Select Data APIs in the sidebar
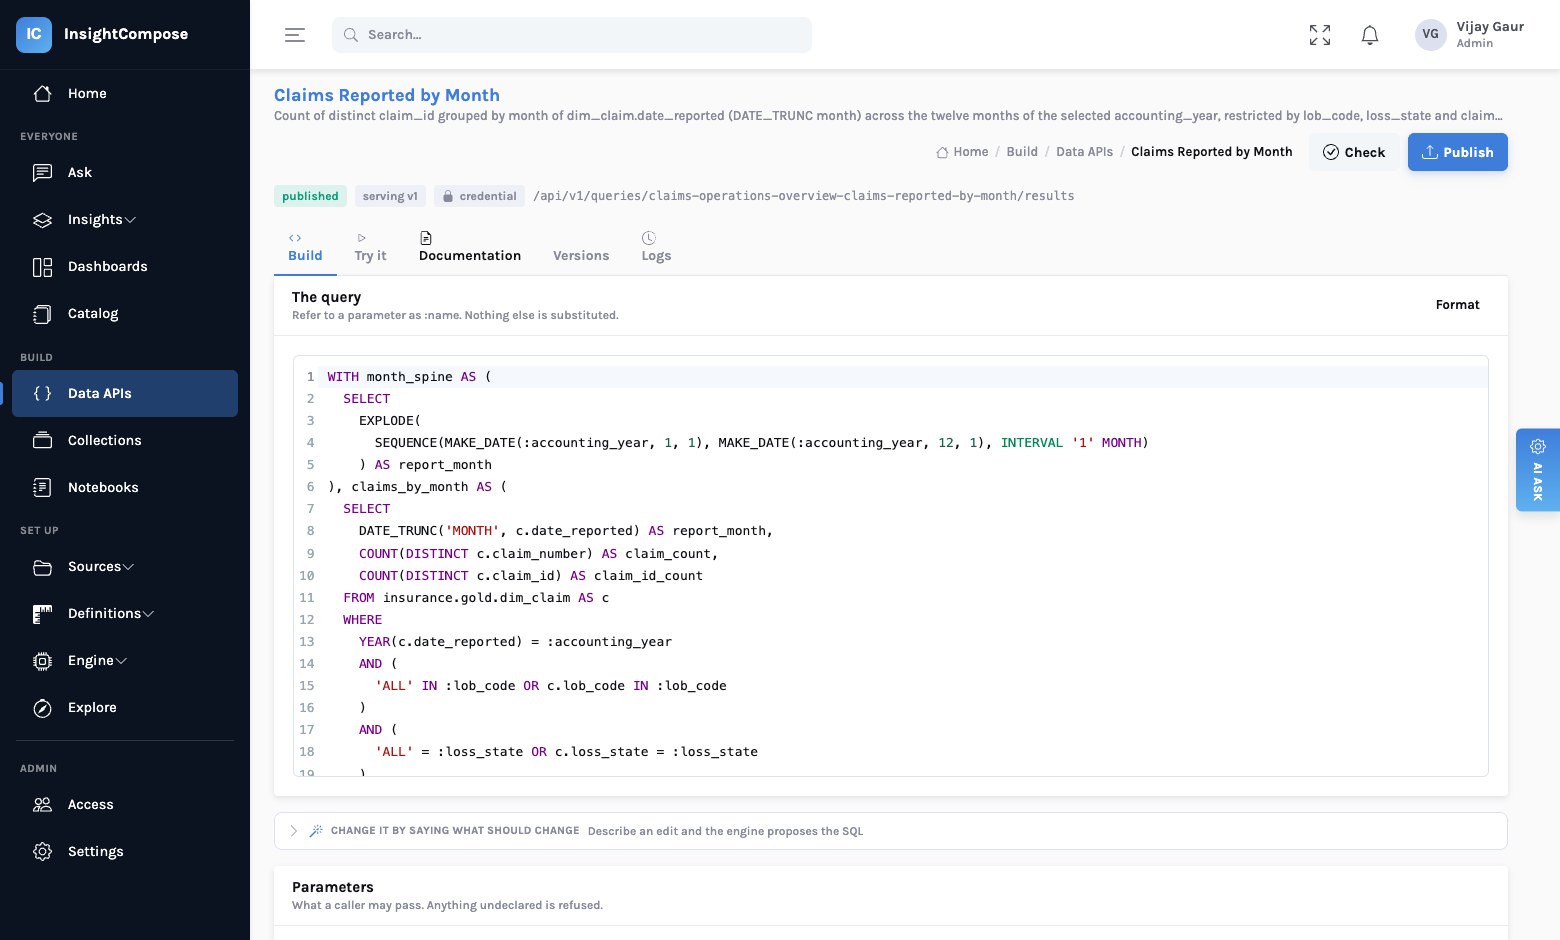 point(125,393)
